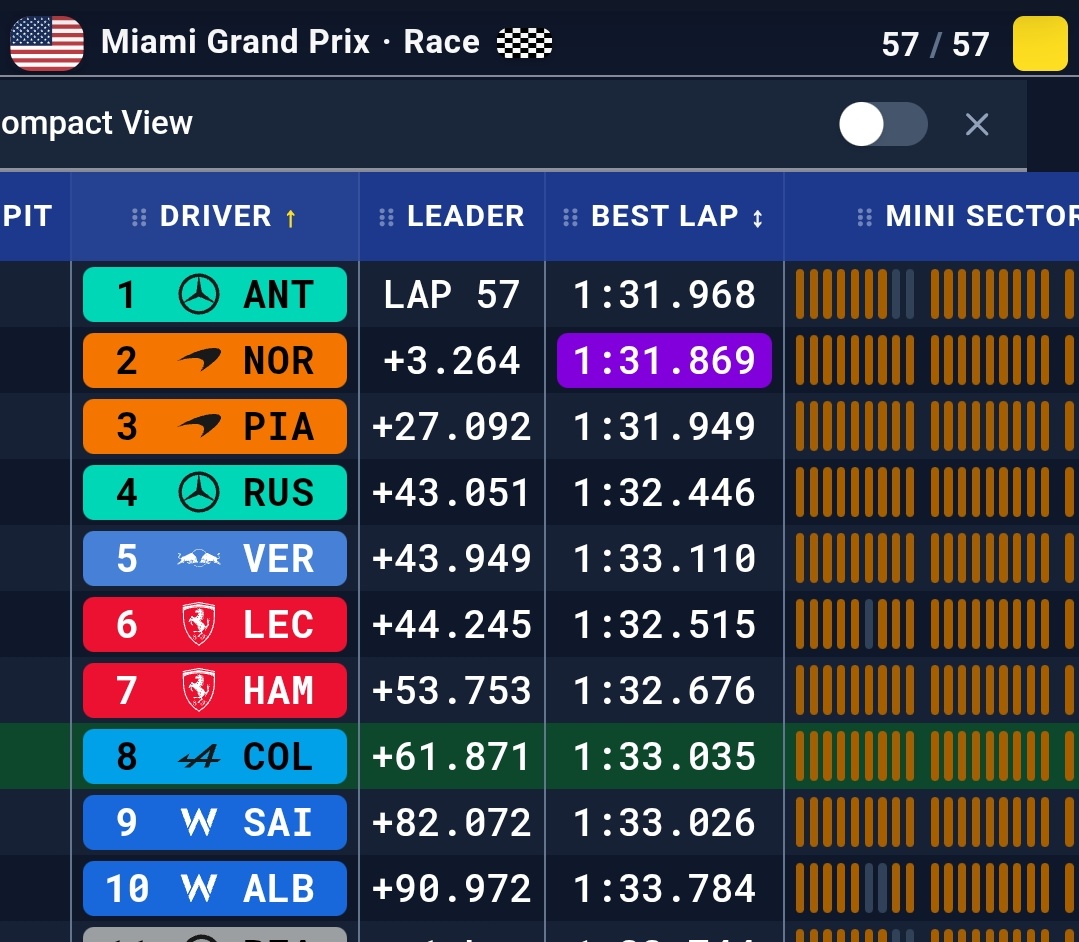The height and width of the screenshot is (942, 1079).
Task: Click the gap value +90.972
Action: pyautogui.click(x=451, y=889)
